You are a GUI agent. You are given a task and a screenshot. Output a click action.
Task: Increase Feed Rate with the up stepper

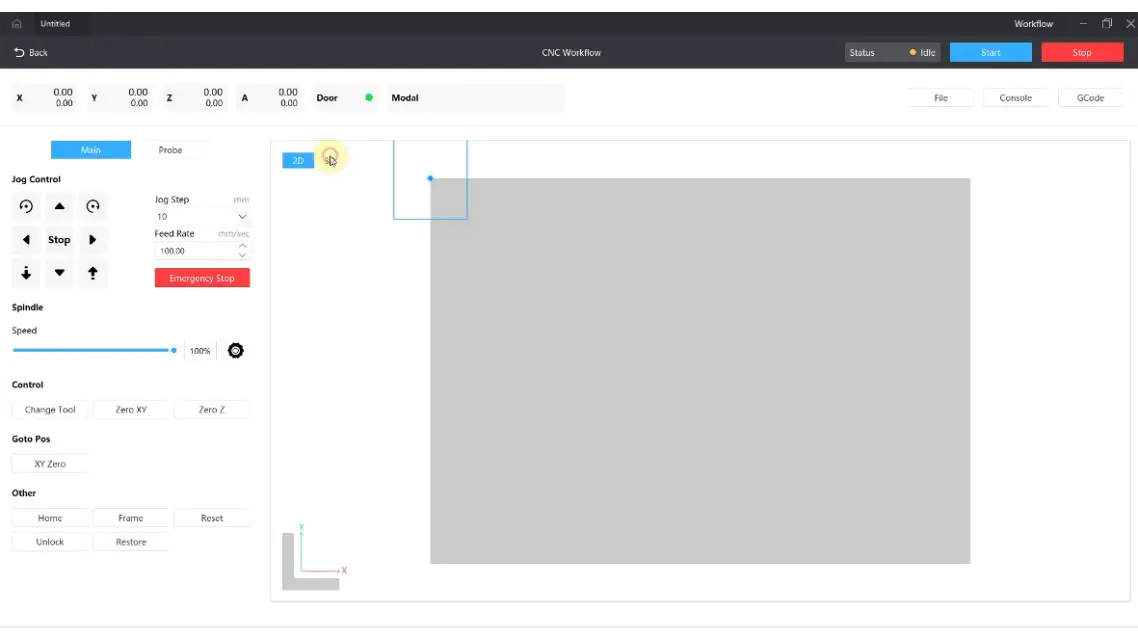[x=242, y=246]
